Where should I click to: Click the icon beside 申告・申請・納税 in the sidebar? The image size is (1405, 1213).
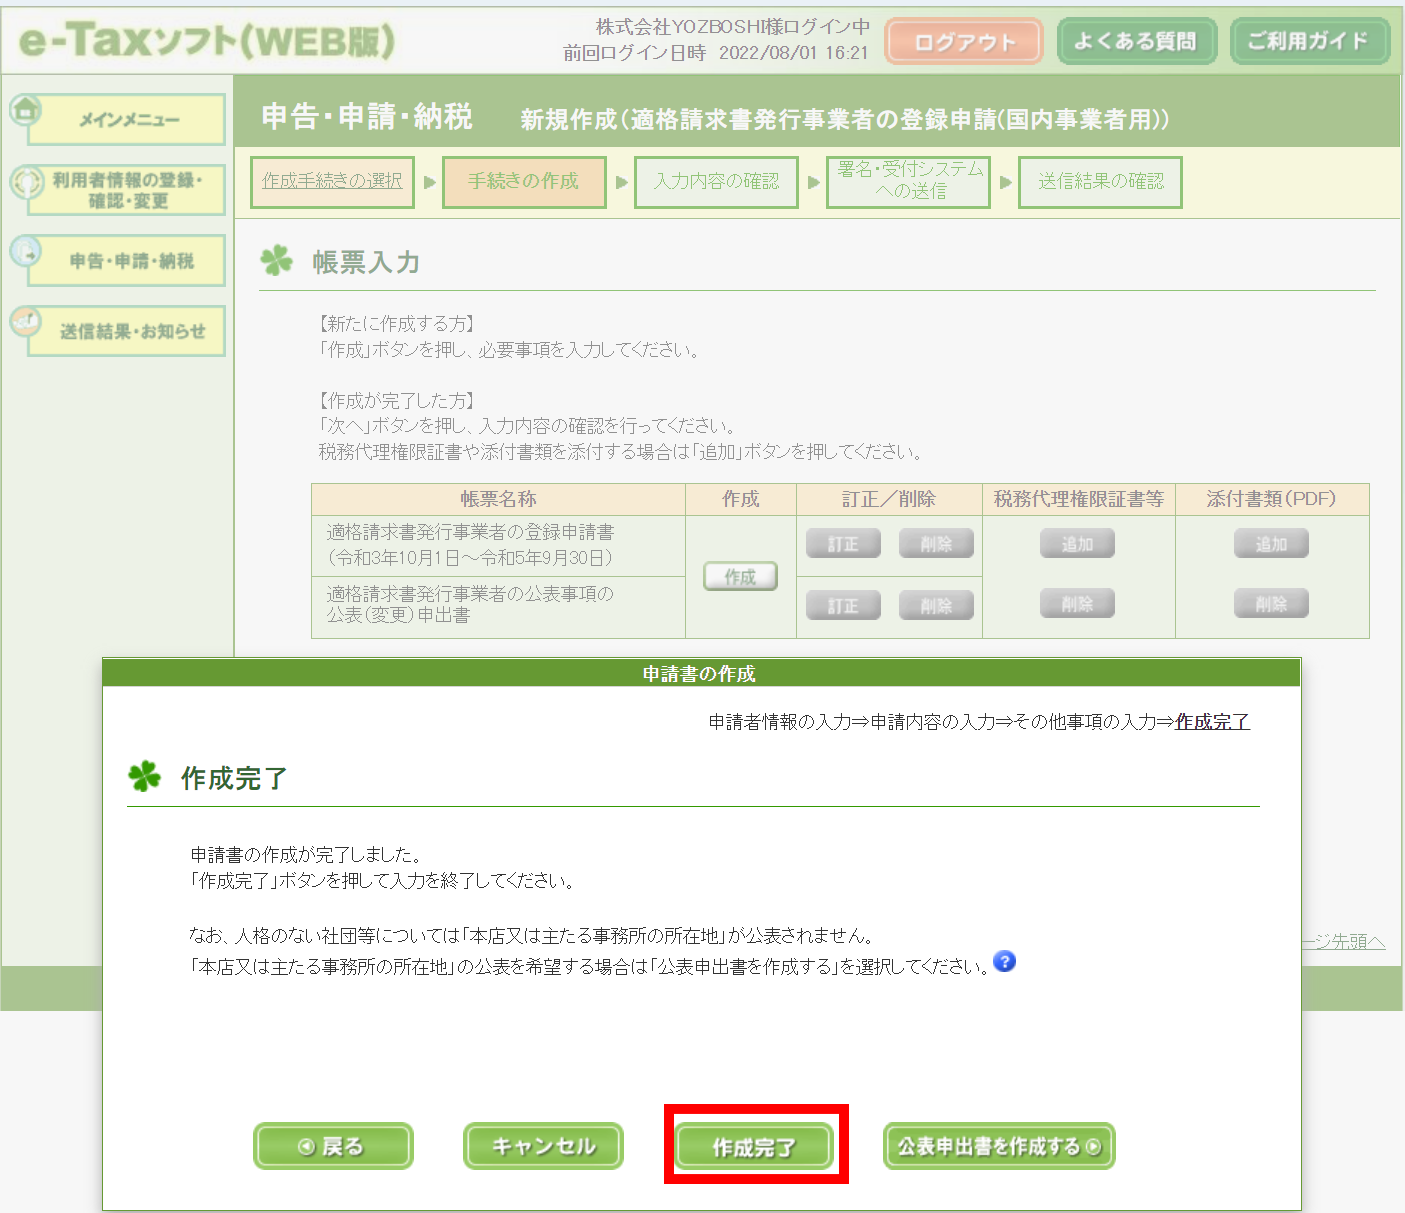click(26, 251)
